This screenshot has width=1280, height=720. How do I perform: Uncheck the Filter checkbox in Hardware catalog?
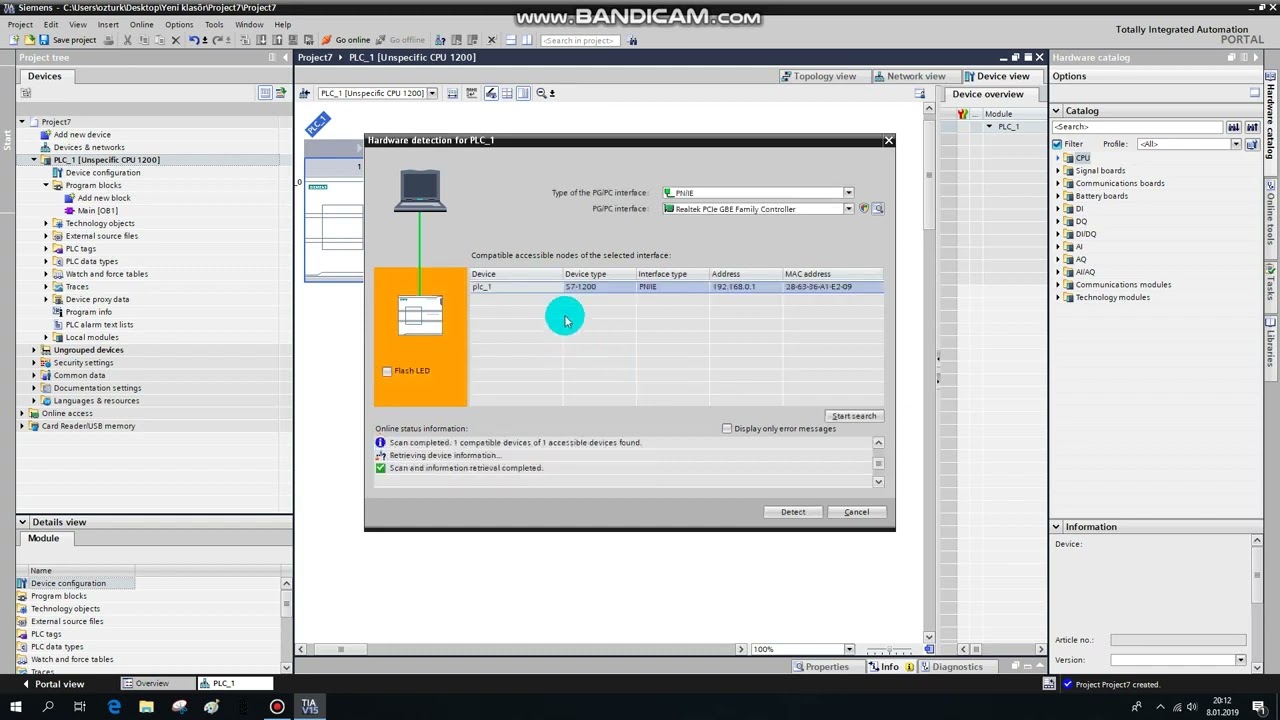pos(1057,144)
